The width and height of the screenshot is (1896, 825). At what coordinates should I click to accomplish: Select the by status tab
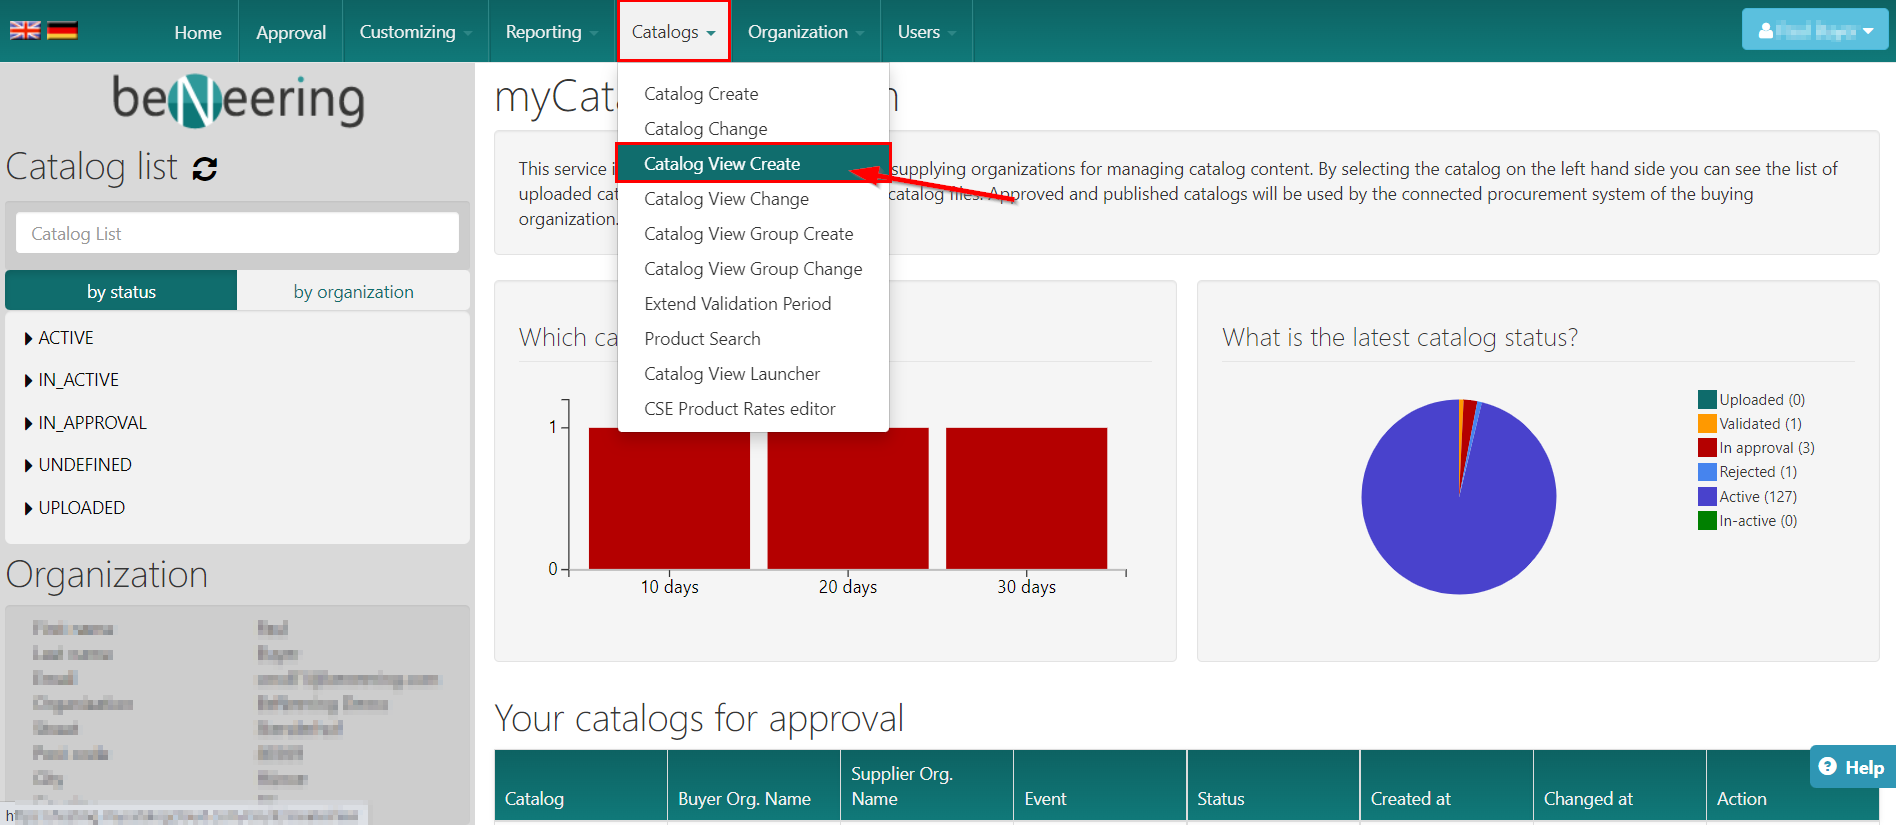[x=121, y=291]
